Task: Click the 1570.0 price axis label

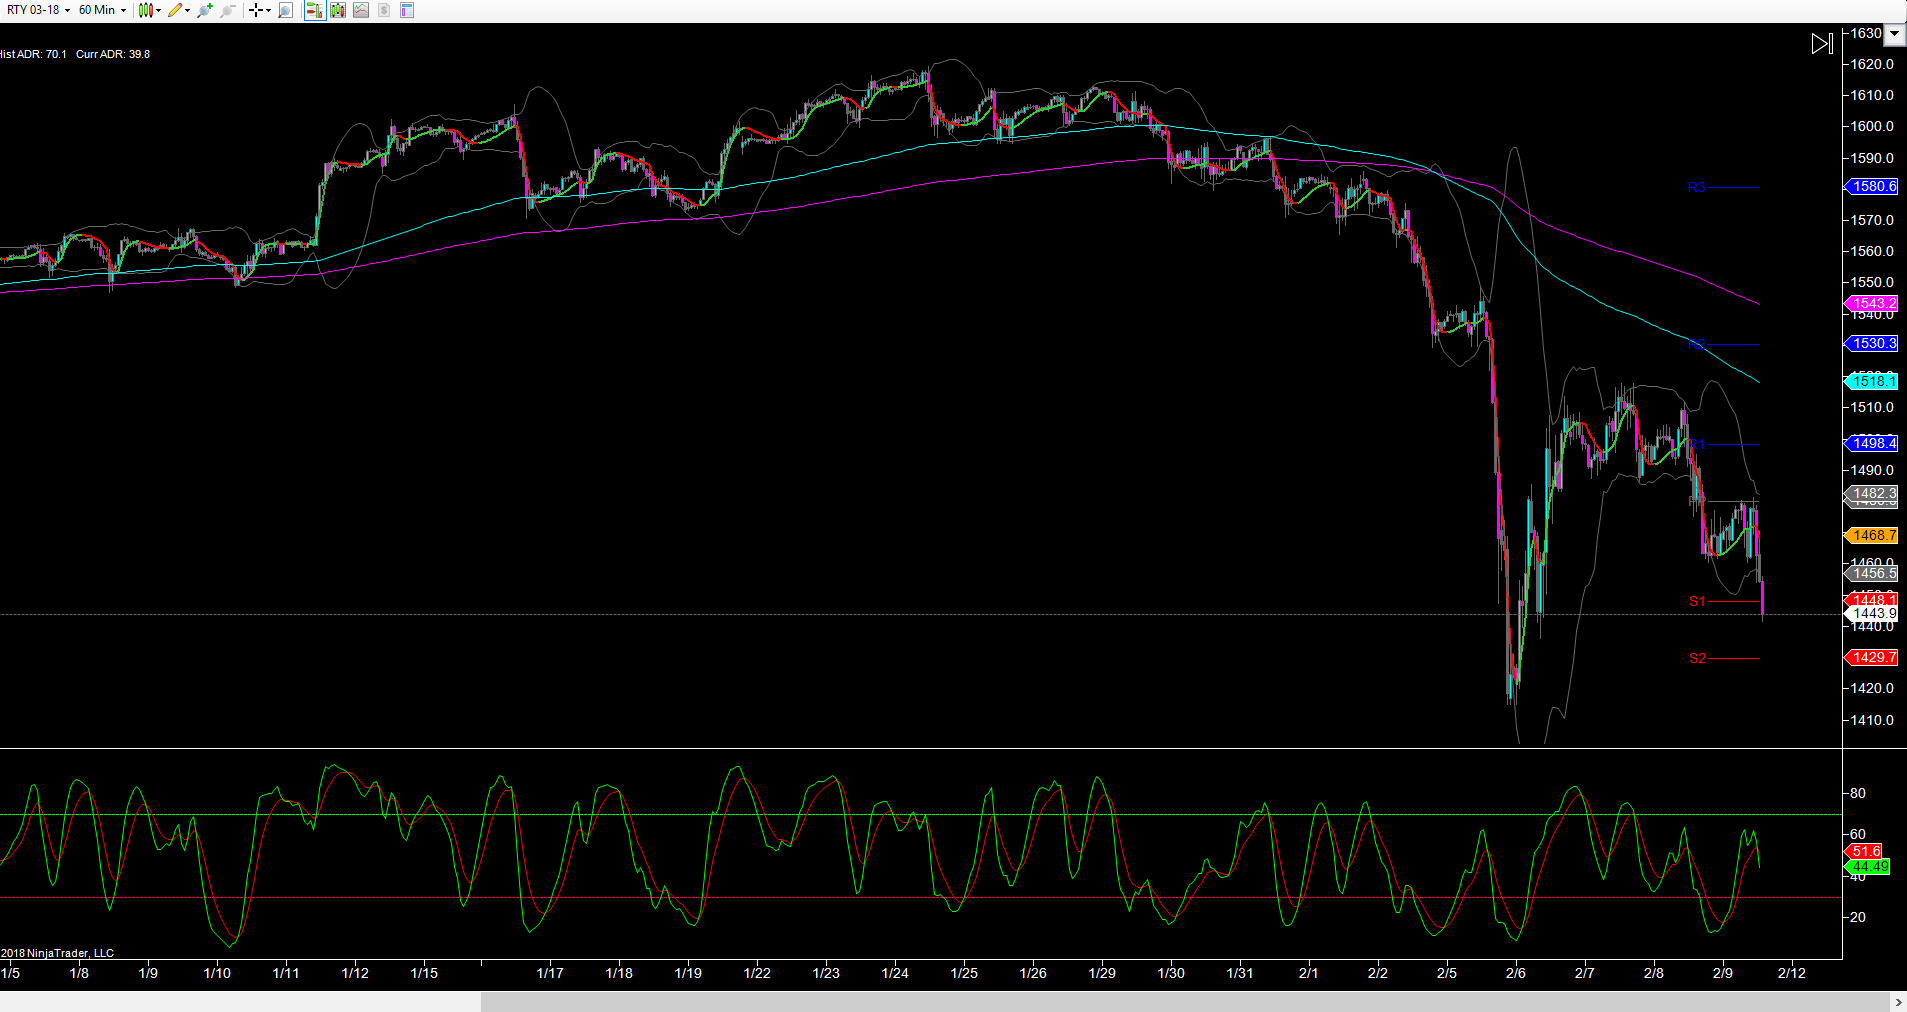Action: (x=1872, y=220)
